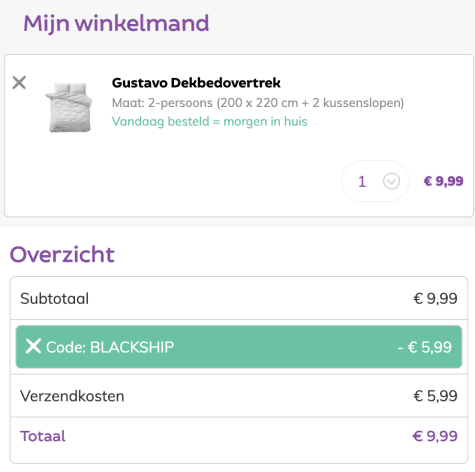Click the Overzicht heading
The width and height of the screenshot is (475, 472).
[x=62, y=254]
